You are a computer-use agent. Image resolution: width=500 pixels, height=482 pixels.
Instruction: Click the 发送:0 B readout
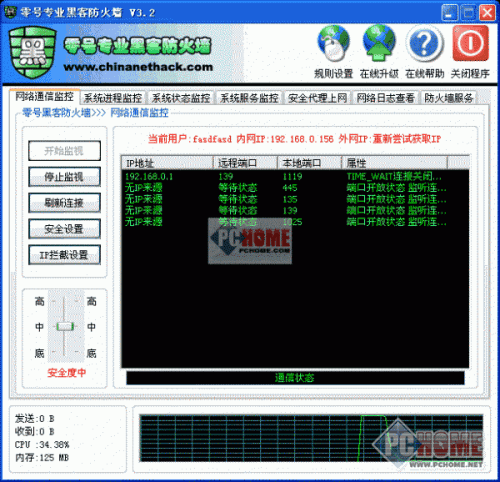coord(35,418)
